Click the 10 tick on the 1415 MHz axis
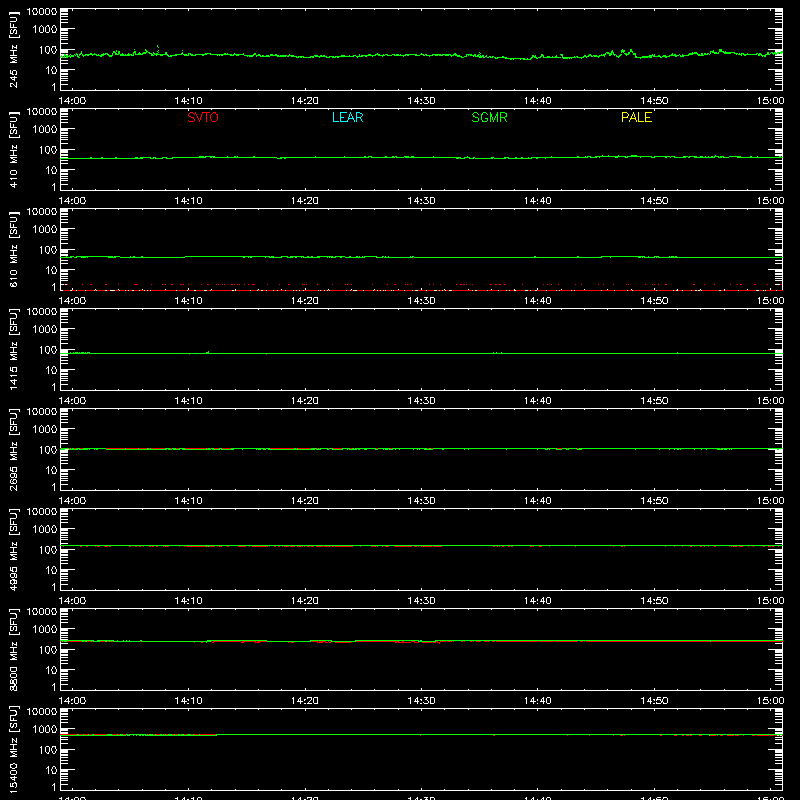This screenshot has width=800, height=800. coord(51,370)
